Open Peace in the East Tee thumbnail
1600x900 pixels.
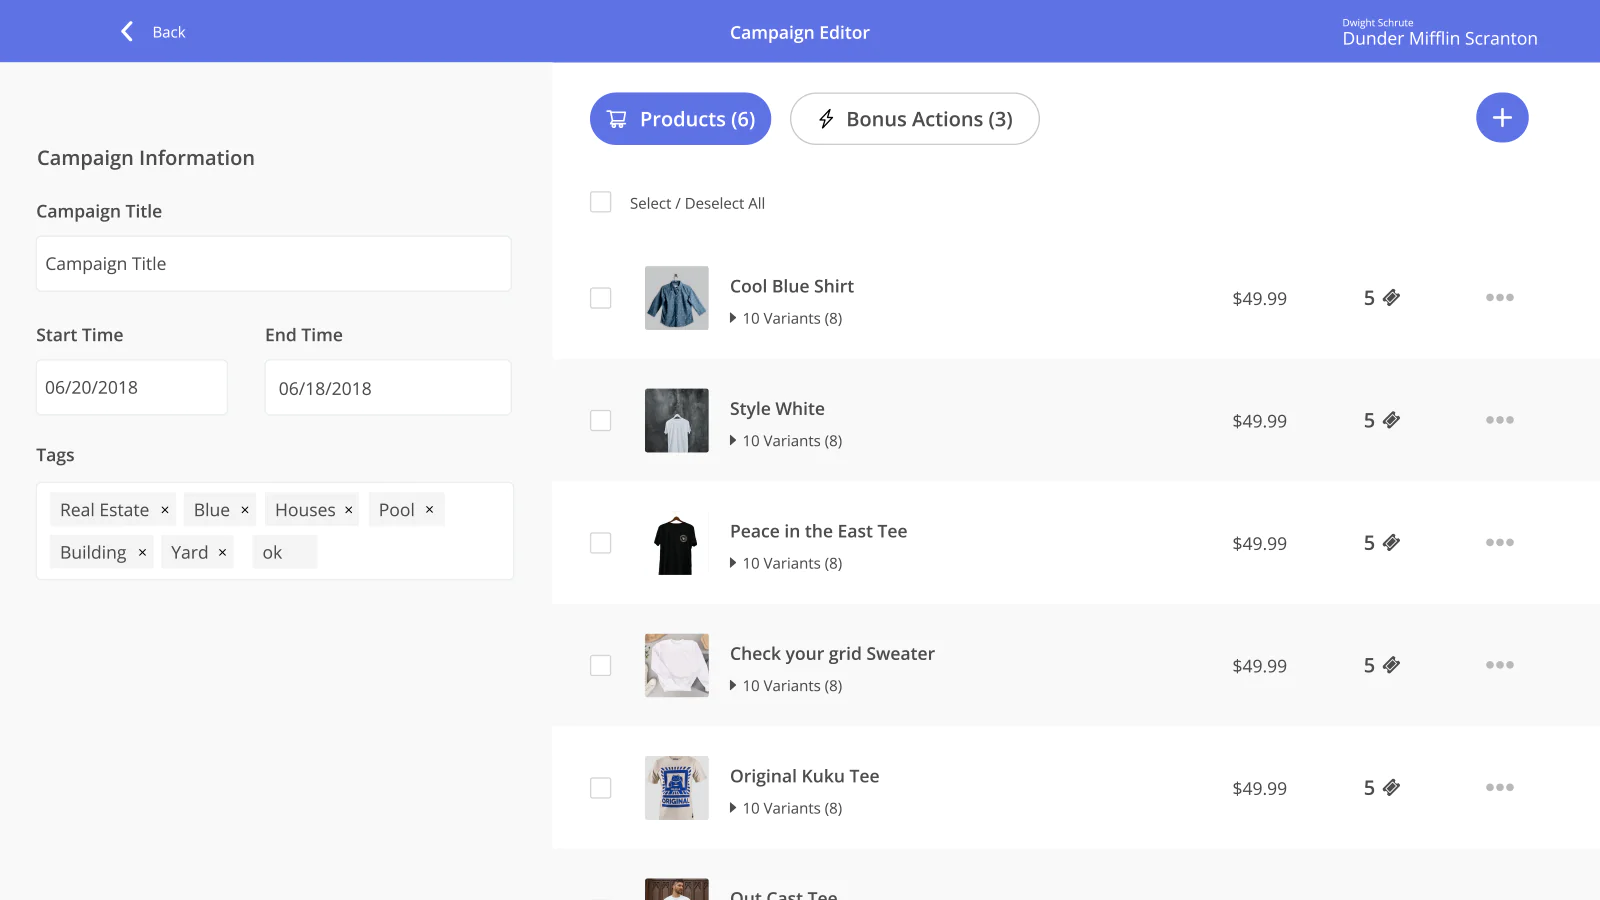click(x=677, y=543)
